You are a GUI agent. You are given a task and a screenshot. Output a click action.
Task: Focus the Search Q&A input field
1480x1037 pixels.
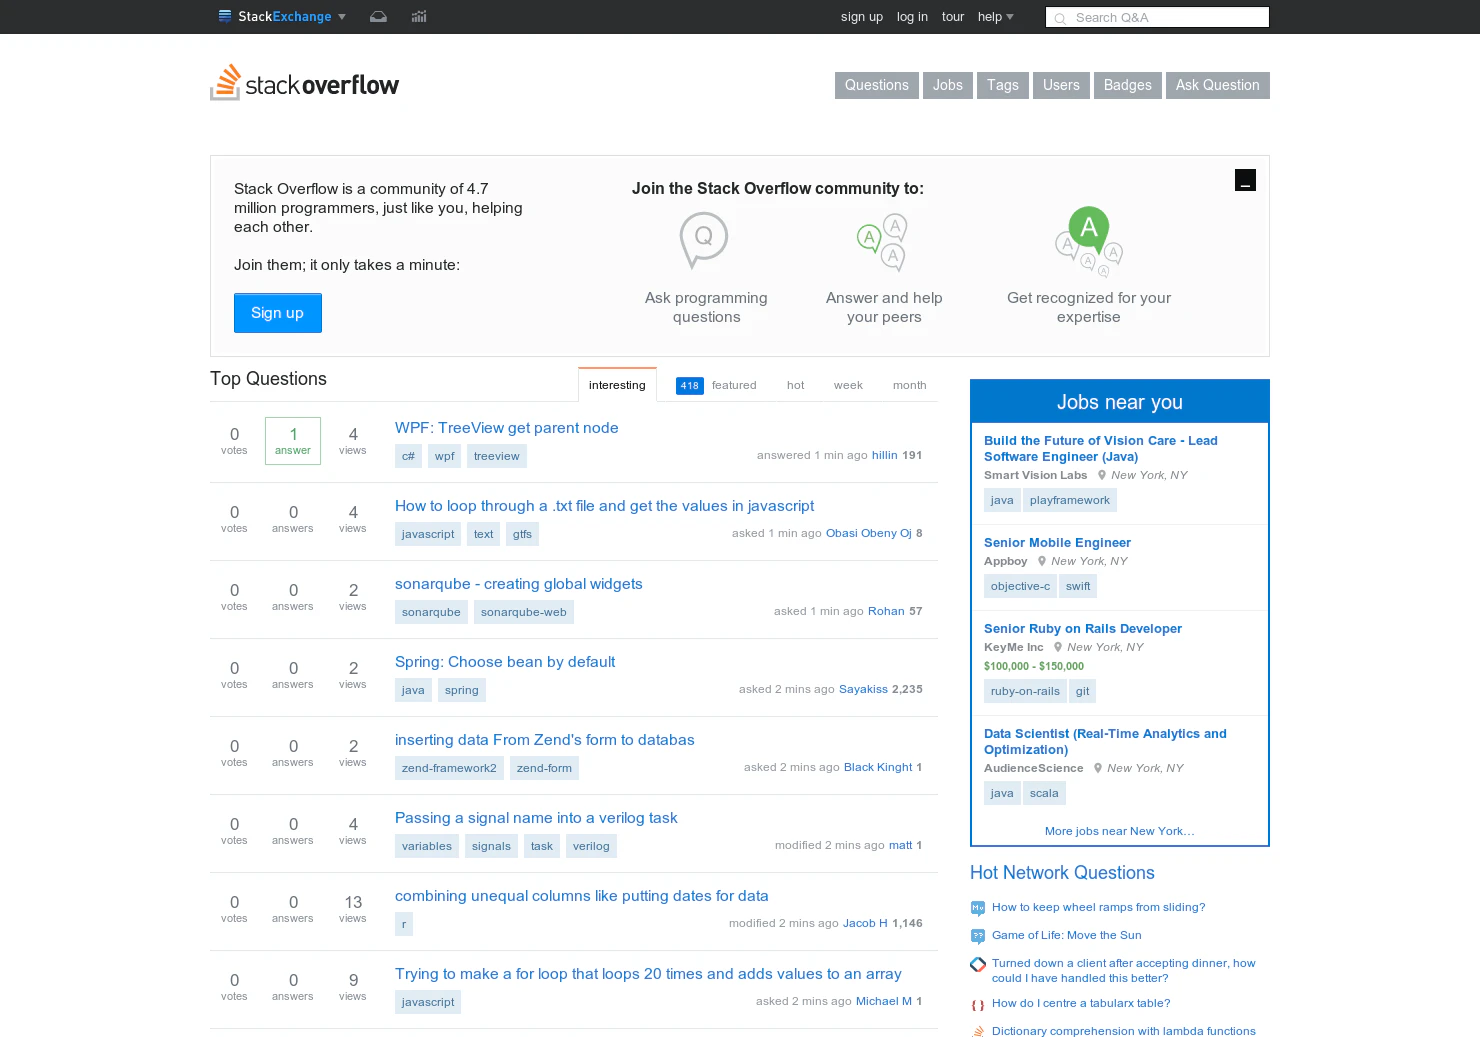coord(1157,17)
